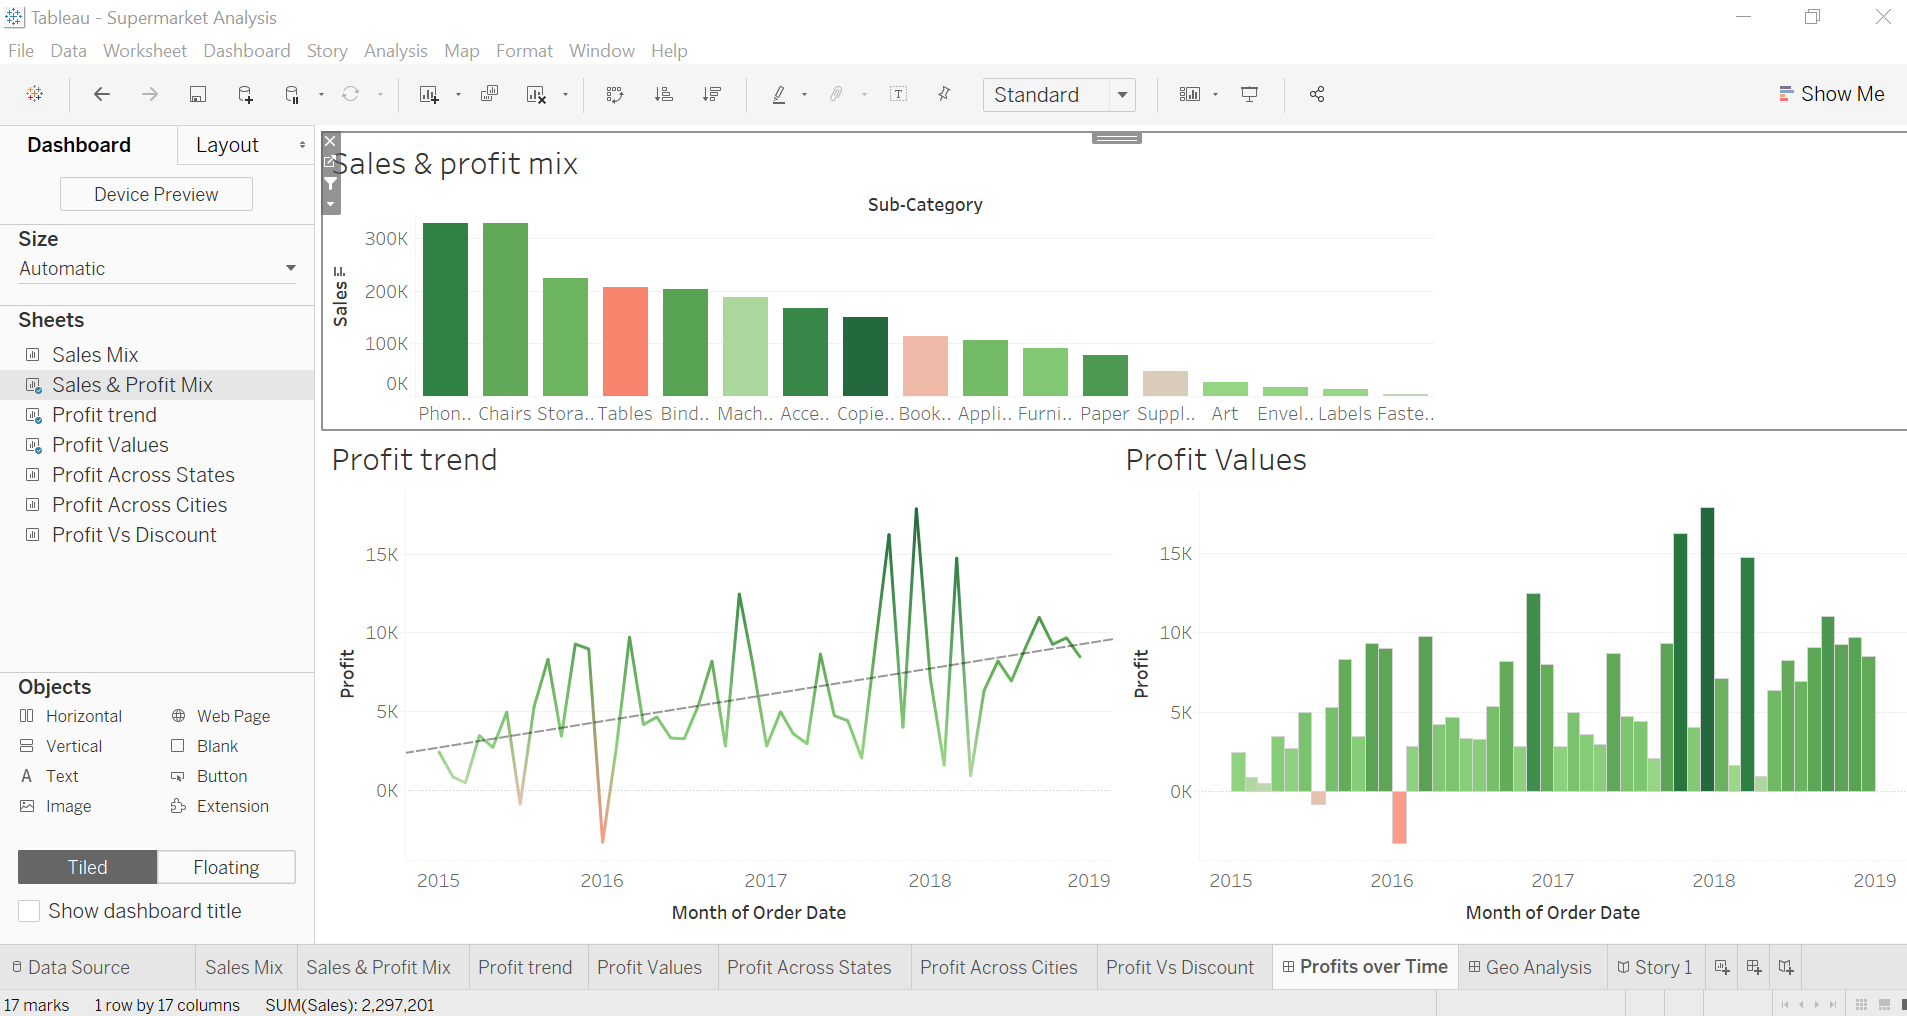Click the Undo arrow in the toolbar
The width and height of the screenshot is (1907, 1016).
101,94
